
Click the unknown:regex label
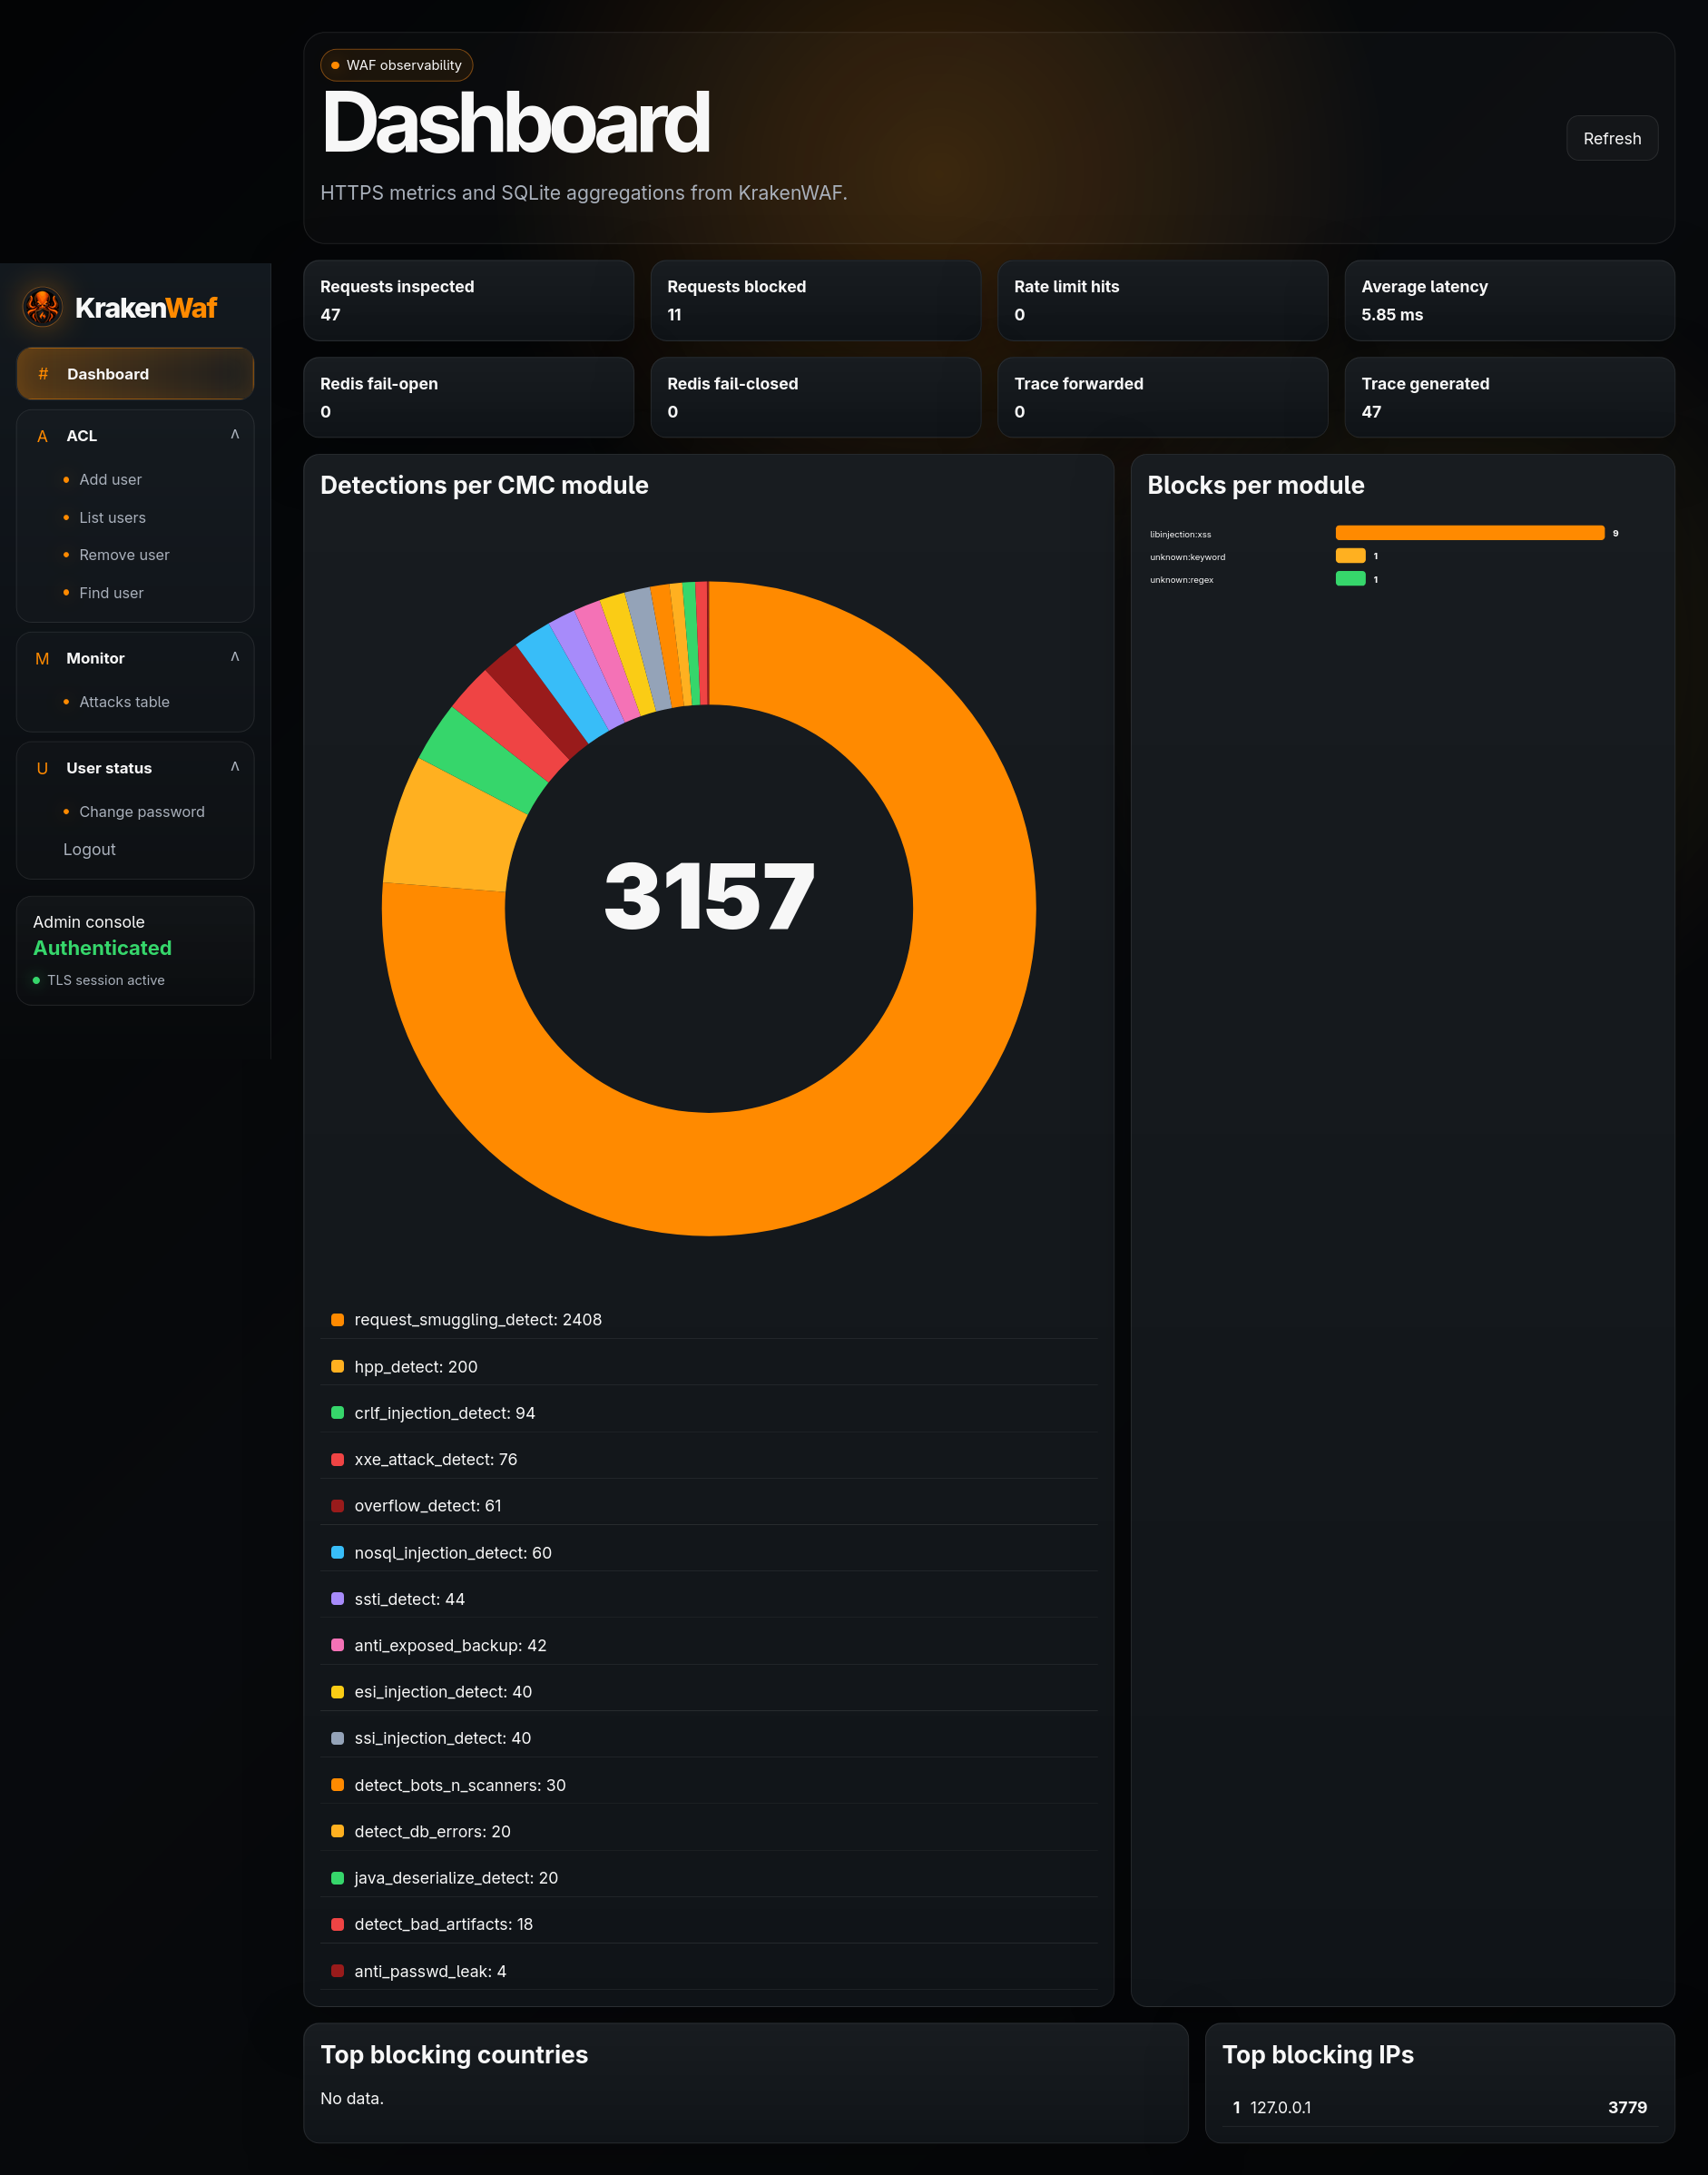pos(1181,580)
